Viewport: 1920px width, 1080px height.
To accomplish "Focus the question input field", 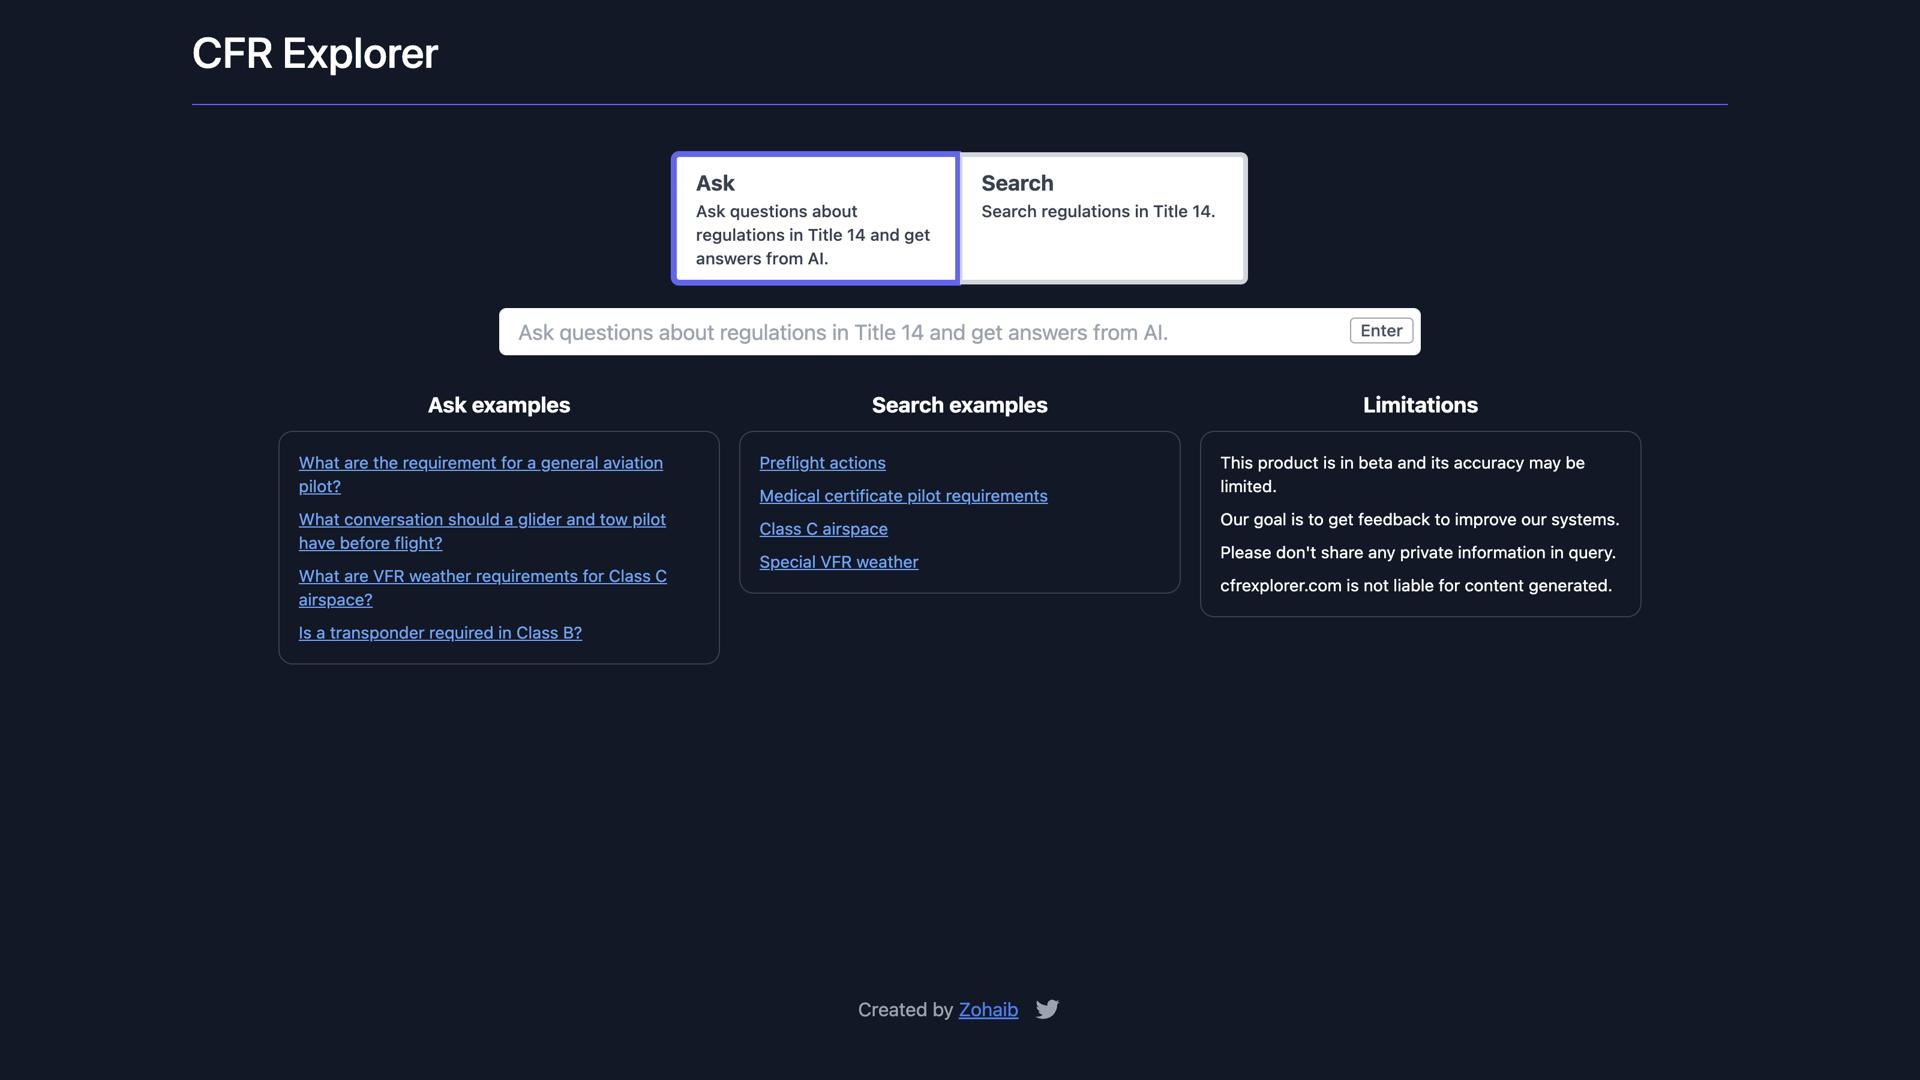I will [x=900, y=332].
